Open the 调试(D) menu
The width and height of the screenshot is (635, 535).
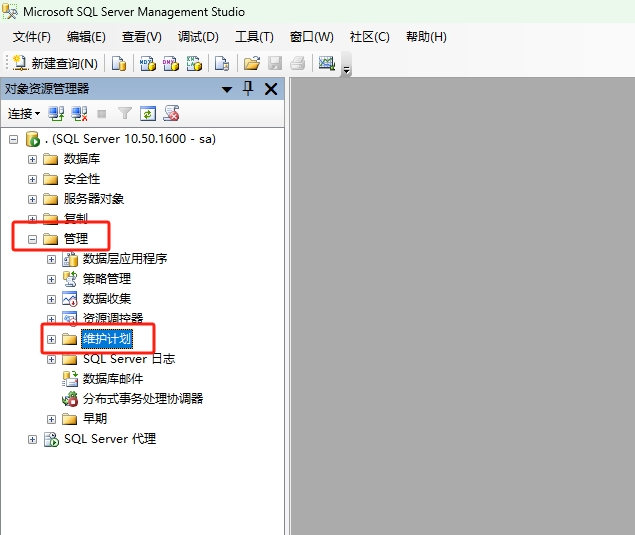point(198,37)
